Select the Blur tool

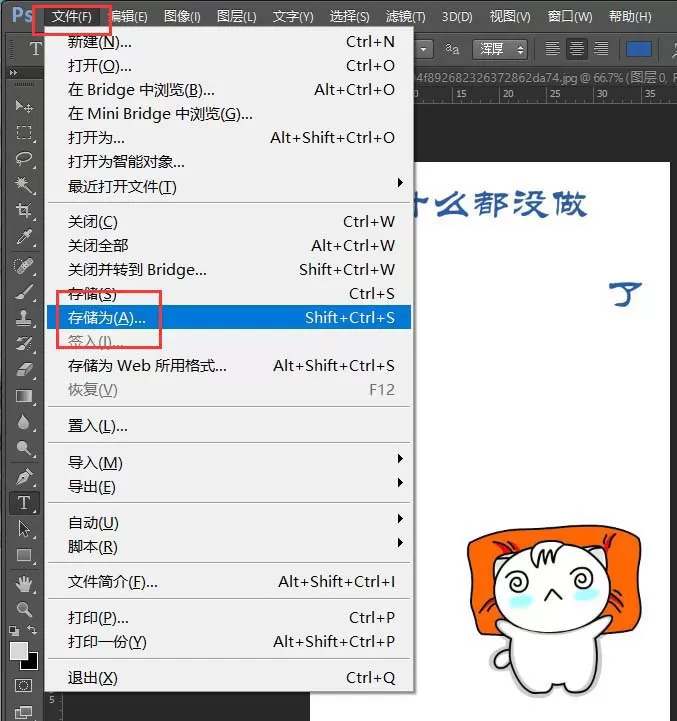coord(23,422)
